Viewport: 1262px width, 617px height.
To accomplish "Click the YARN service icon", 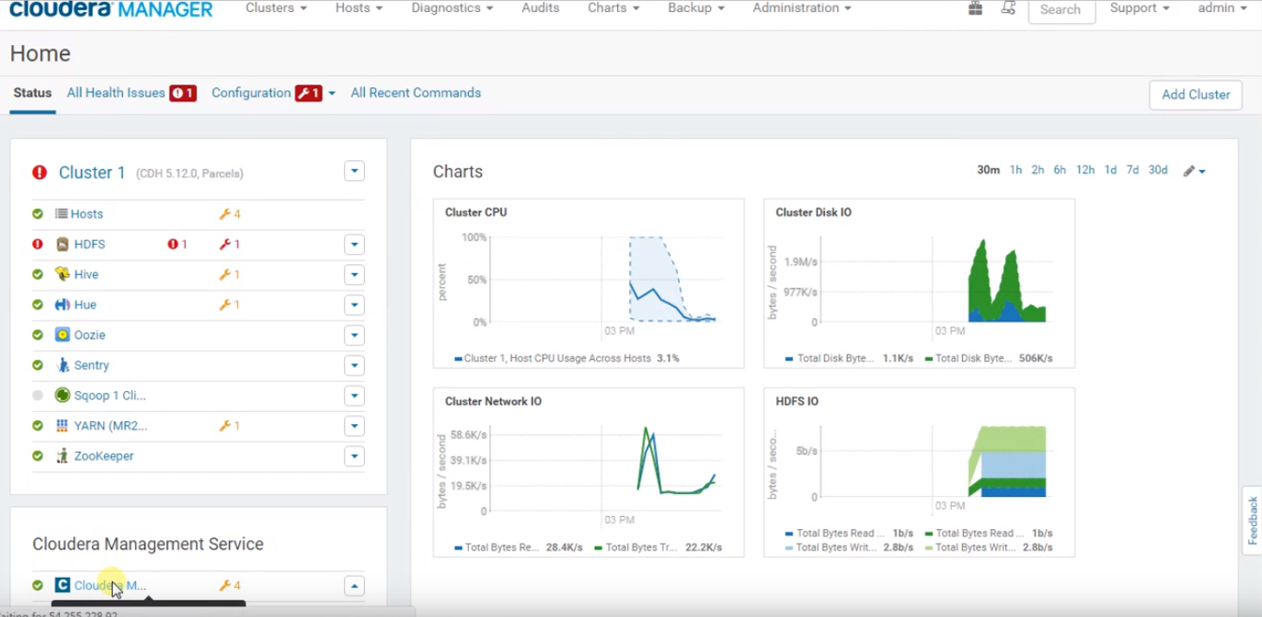I will point(62,425).
